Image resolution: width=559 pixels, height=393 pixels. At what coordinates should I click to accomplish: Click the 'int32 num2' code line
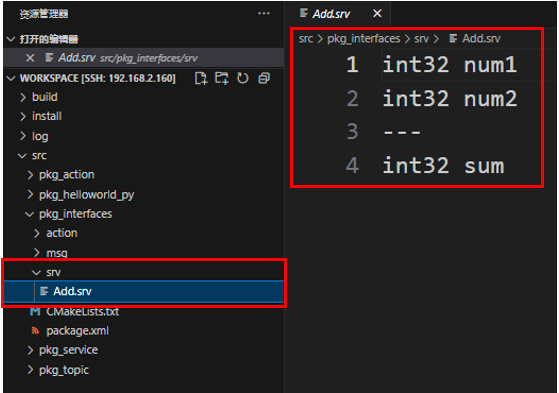[449, 98]
